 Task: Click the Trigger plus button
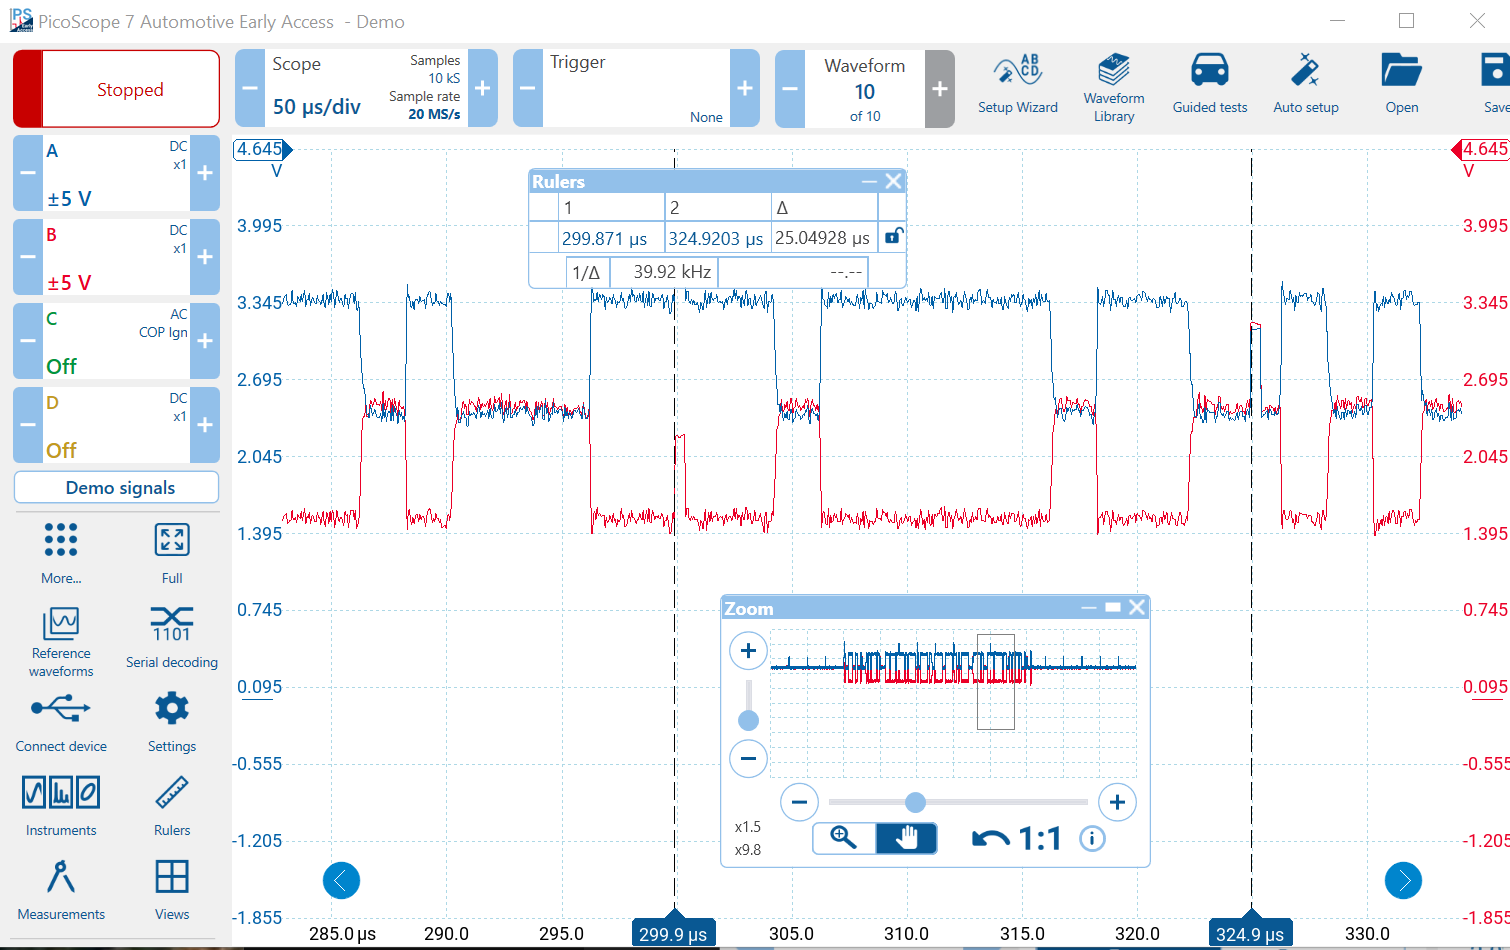(745, 88)
